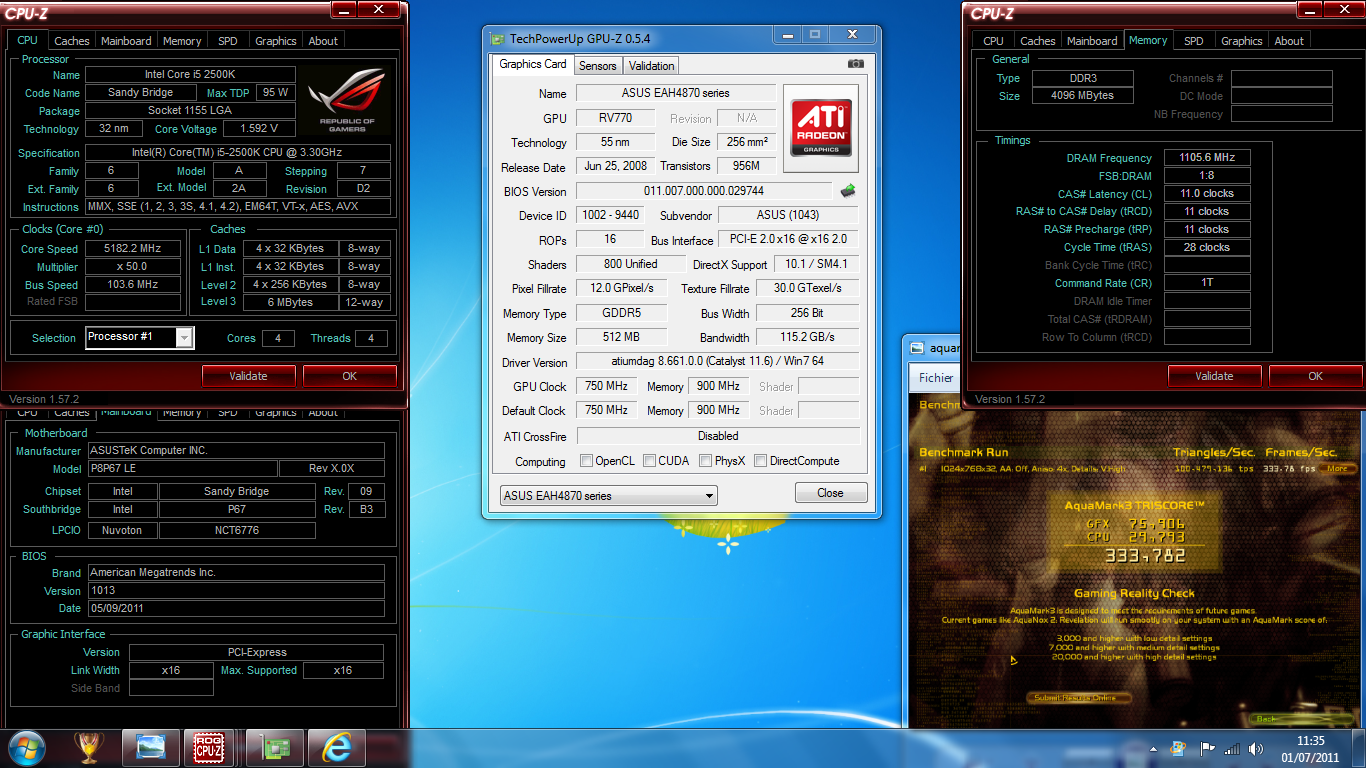The image size is (1366, 768).
Task: Open Graphics tab in left CPU-Z window
Action: point(276,41)
